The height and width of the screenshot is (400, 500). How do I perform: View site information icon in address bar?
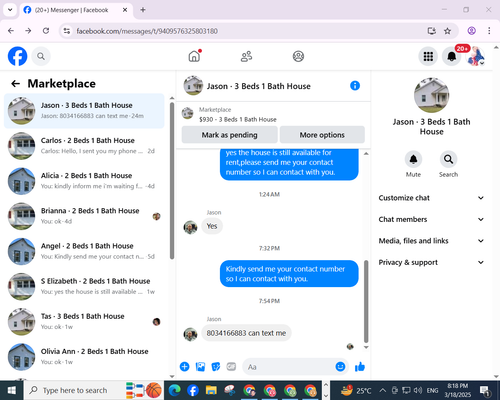(67, 31)
